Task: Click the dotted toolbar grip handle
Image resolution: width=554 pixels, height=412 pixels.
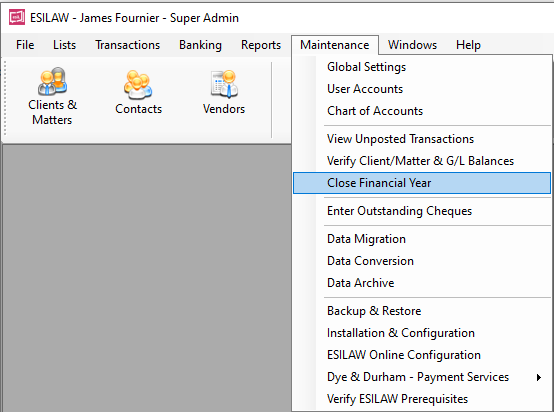Action: click(5, 98)
